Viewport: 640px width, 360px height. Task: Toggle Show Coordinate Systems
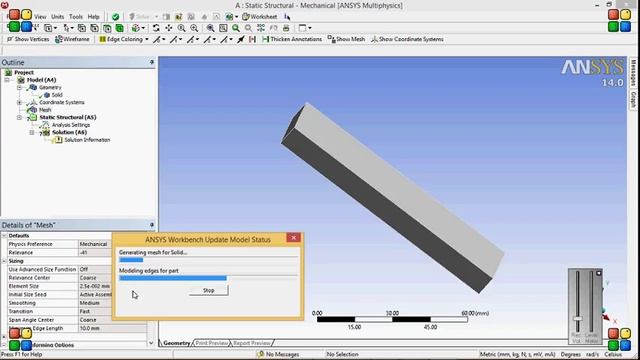(407, 39)
